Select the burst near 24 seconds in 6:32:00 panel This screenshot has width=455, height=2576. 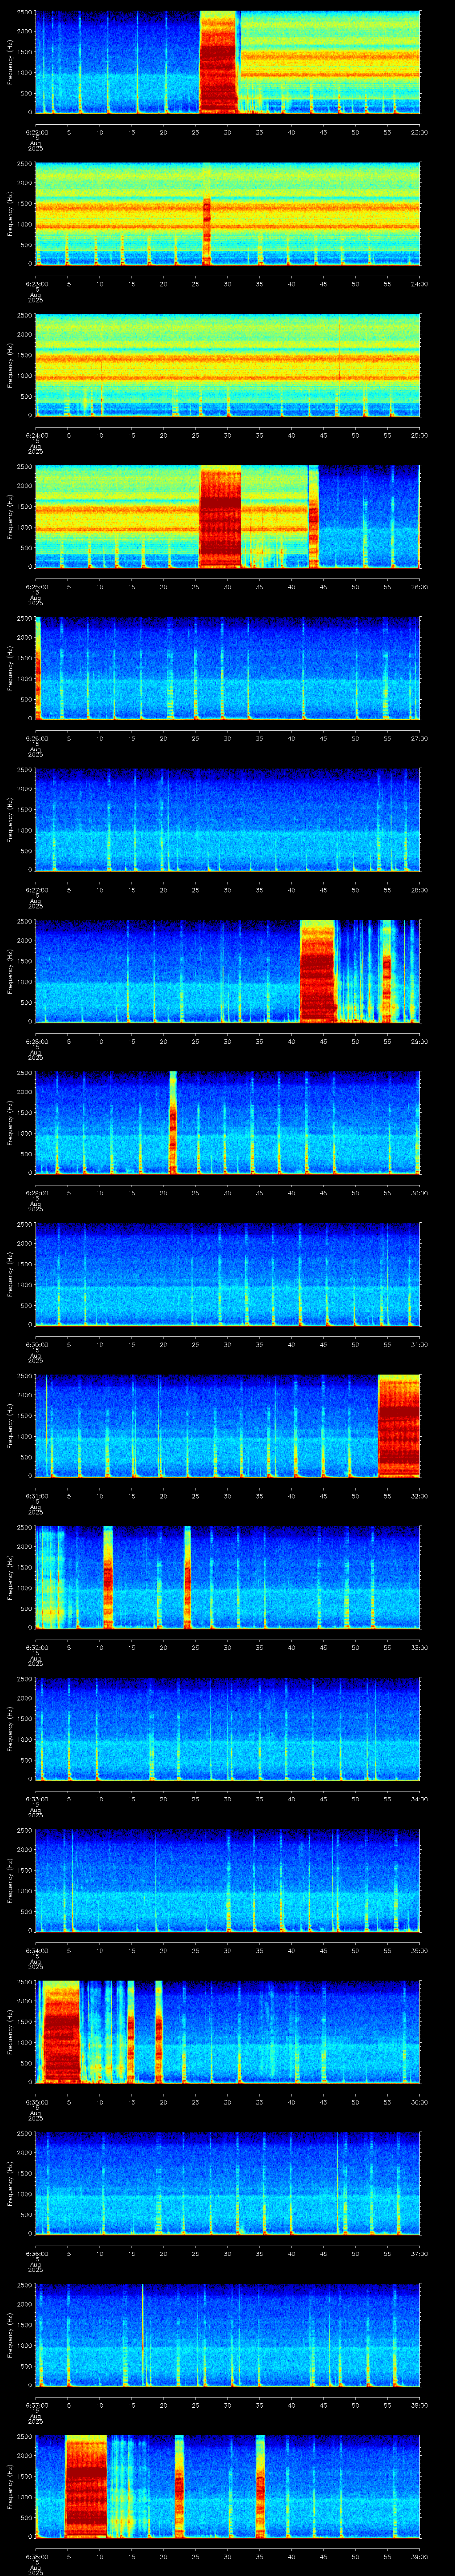[x=187, y=1577]
